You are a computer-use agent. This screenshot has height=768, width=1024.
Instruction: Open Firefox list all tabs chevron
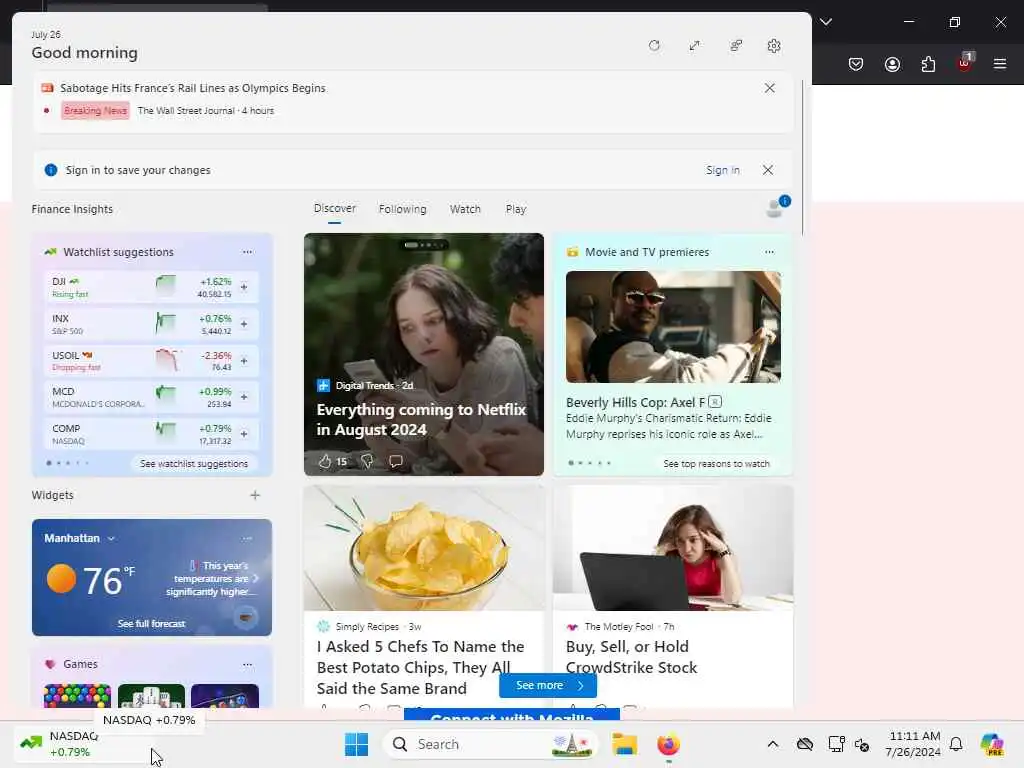(825, 22)
